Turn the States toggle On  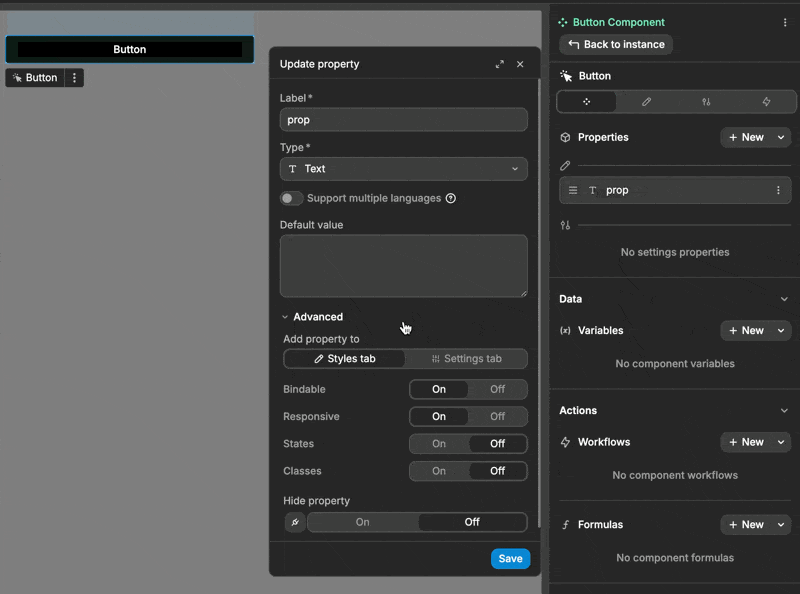click(x=438, y=443)
